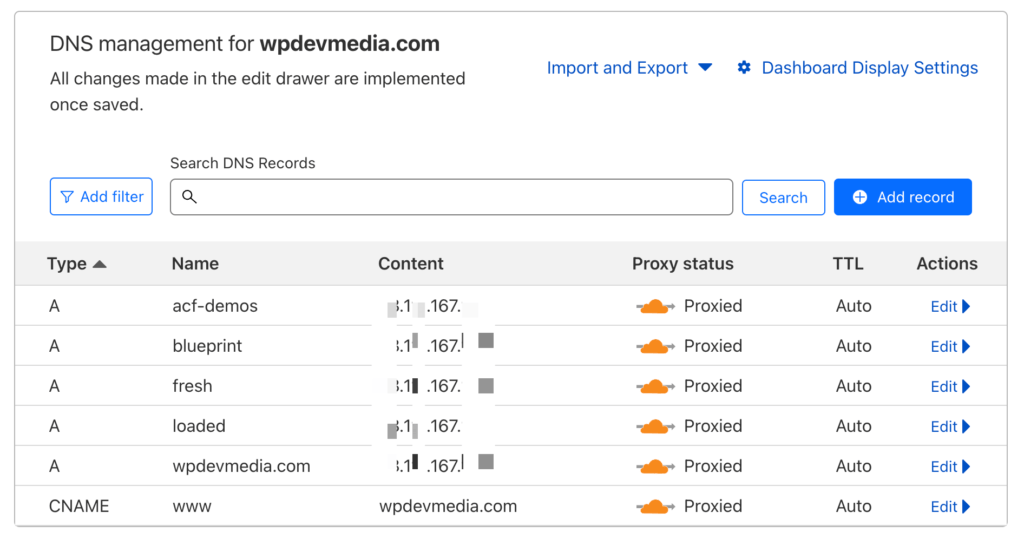1024x539 pixels.
Task: Select the fresh name cell
Action: (x=192, y=386)
